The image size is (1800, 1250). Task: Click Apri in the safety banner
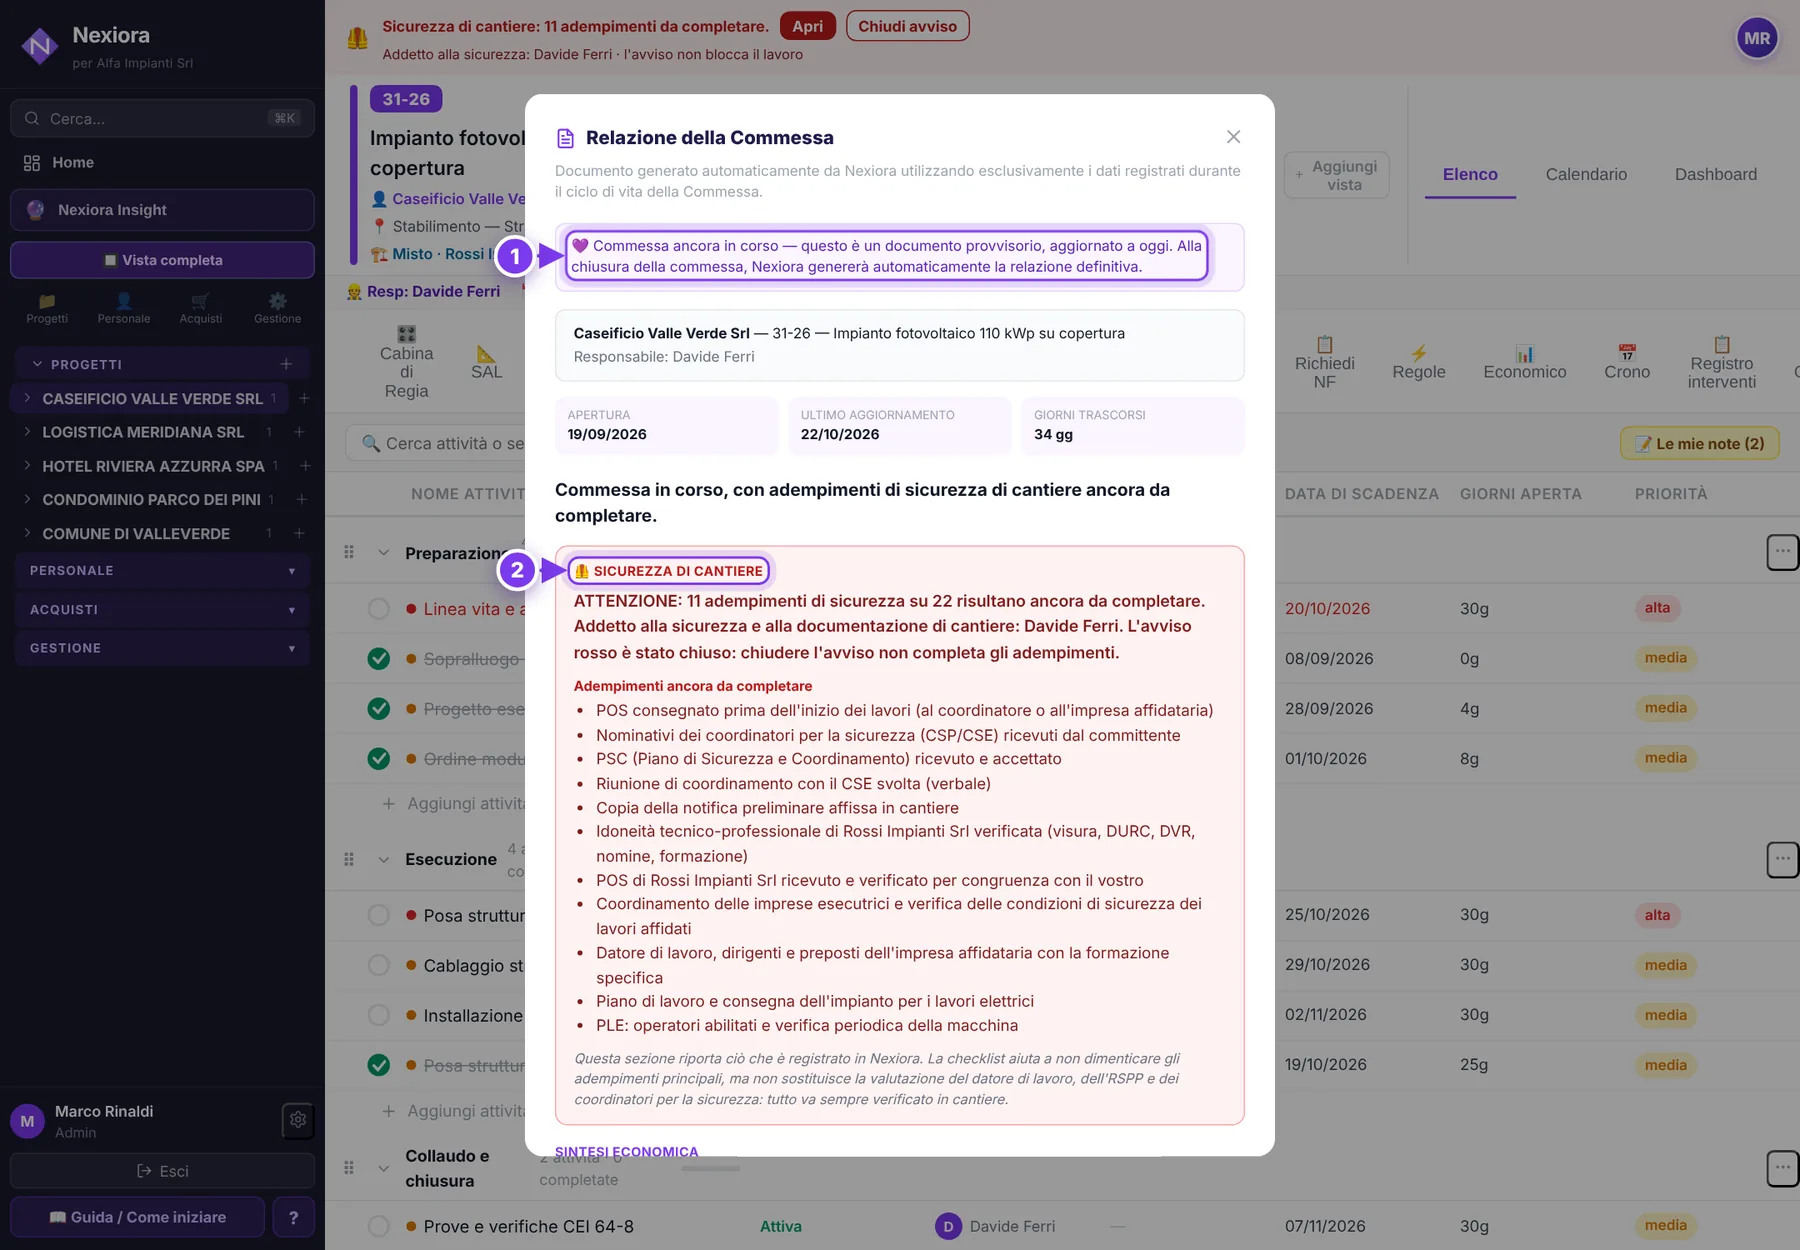point(808,26)
